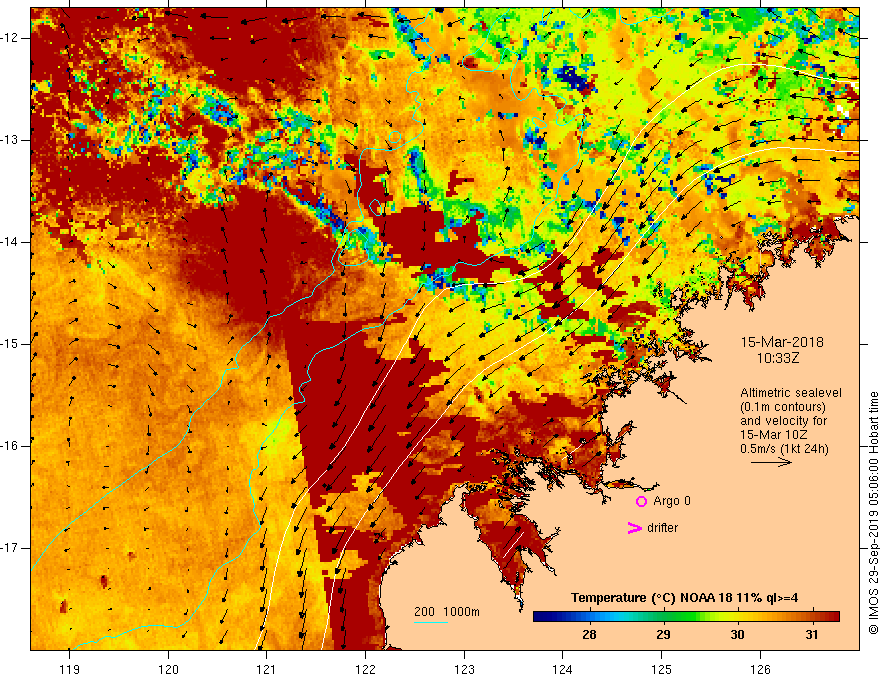
Task: Click the dark blue end of color bar
Action: click(540, 617)
